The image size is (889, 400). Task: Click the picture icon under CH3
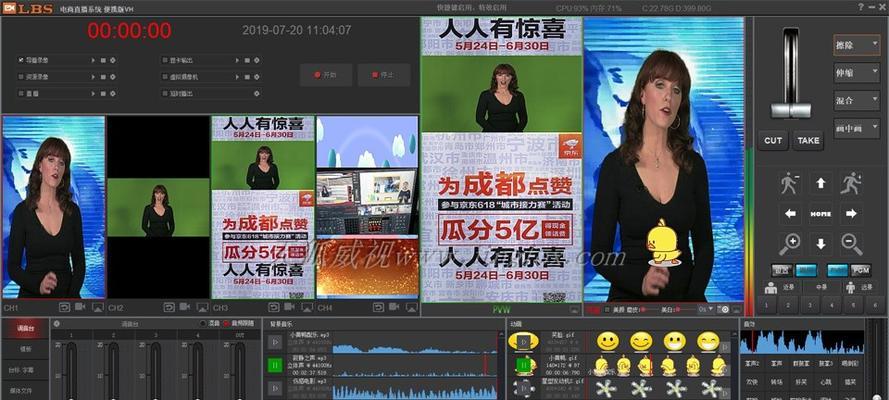307,307
